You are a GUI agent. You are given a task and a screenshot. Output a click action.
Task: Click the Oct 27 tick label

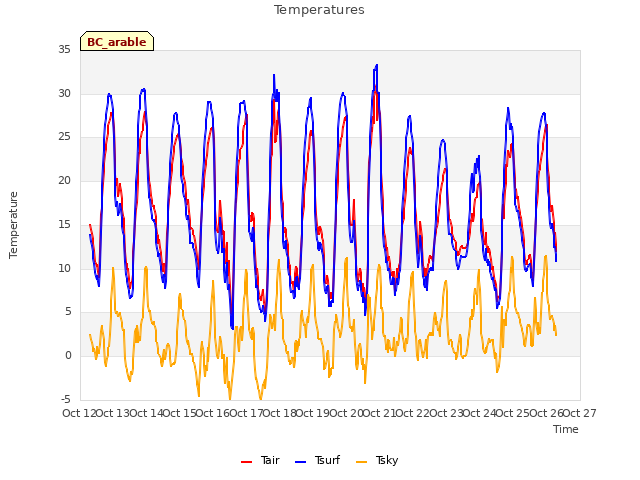point(580,413)
